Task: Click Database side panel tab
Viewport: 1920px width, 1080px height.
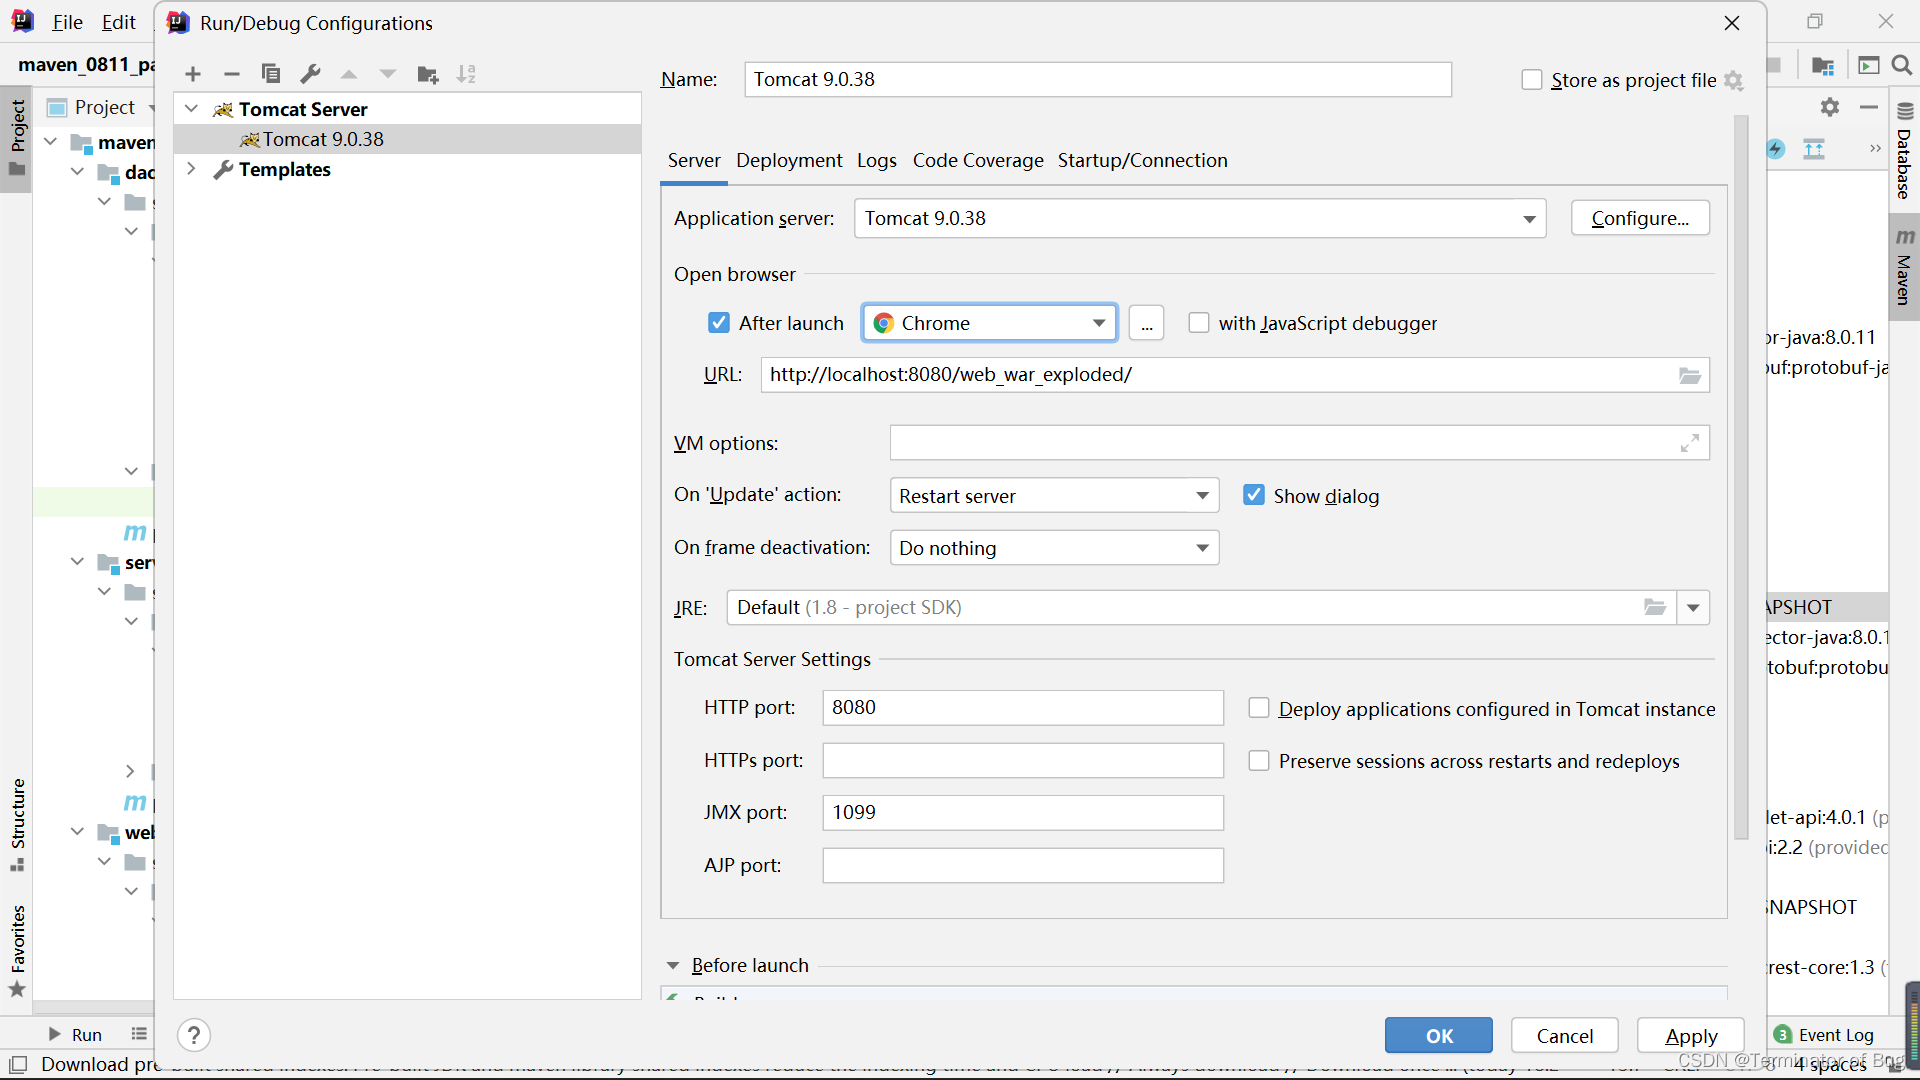Action: (1904, 152)
